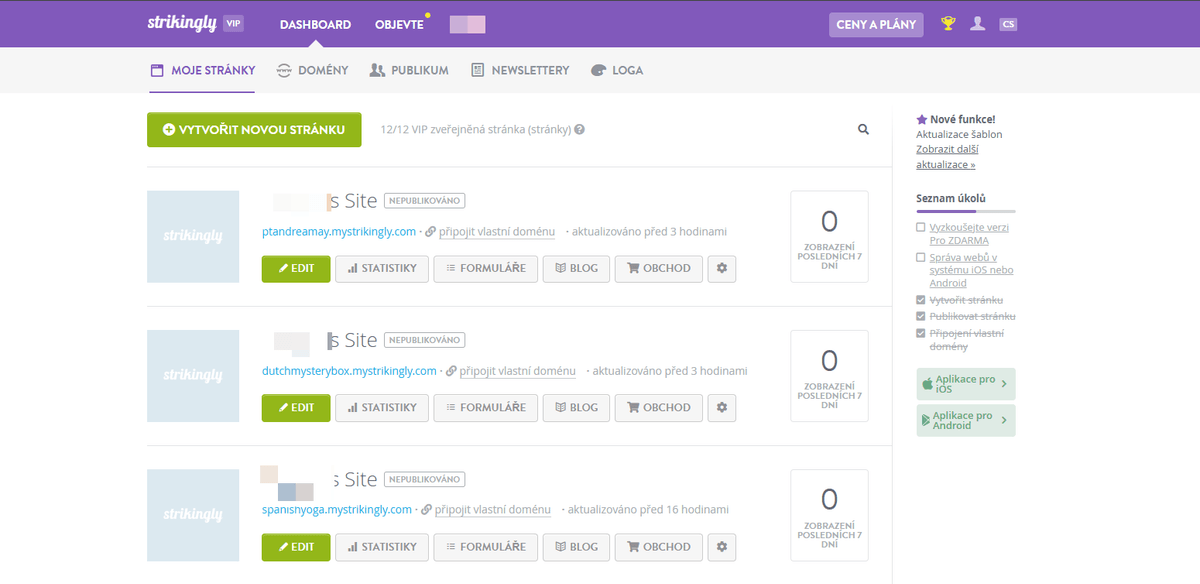This screenshot has width=1200, height=584.
Task: Open thumbnail of dutchmysterybox site
Action: (x=193, y=376)
